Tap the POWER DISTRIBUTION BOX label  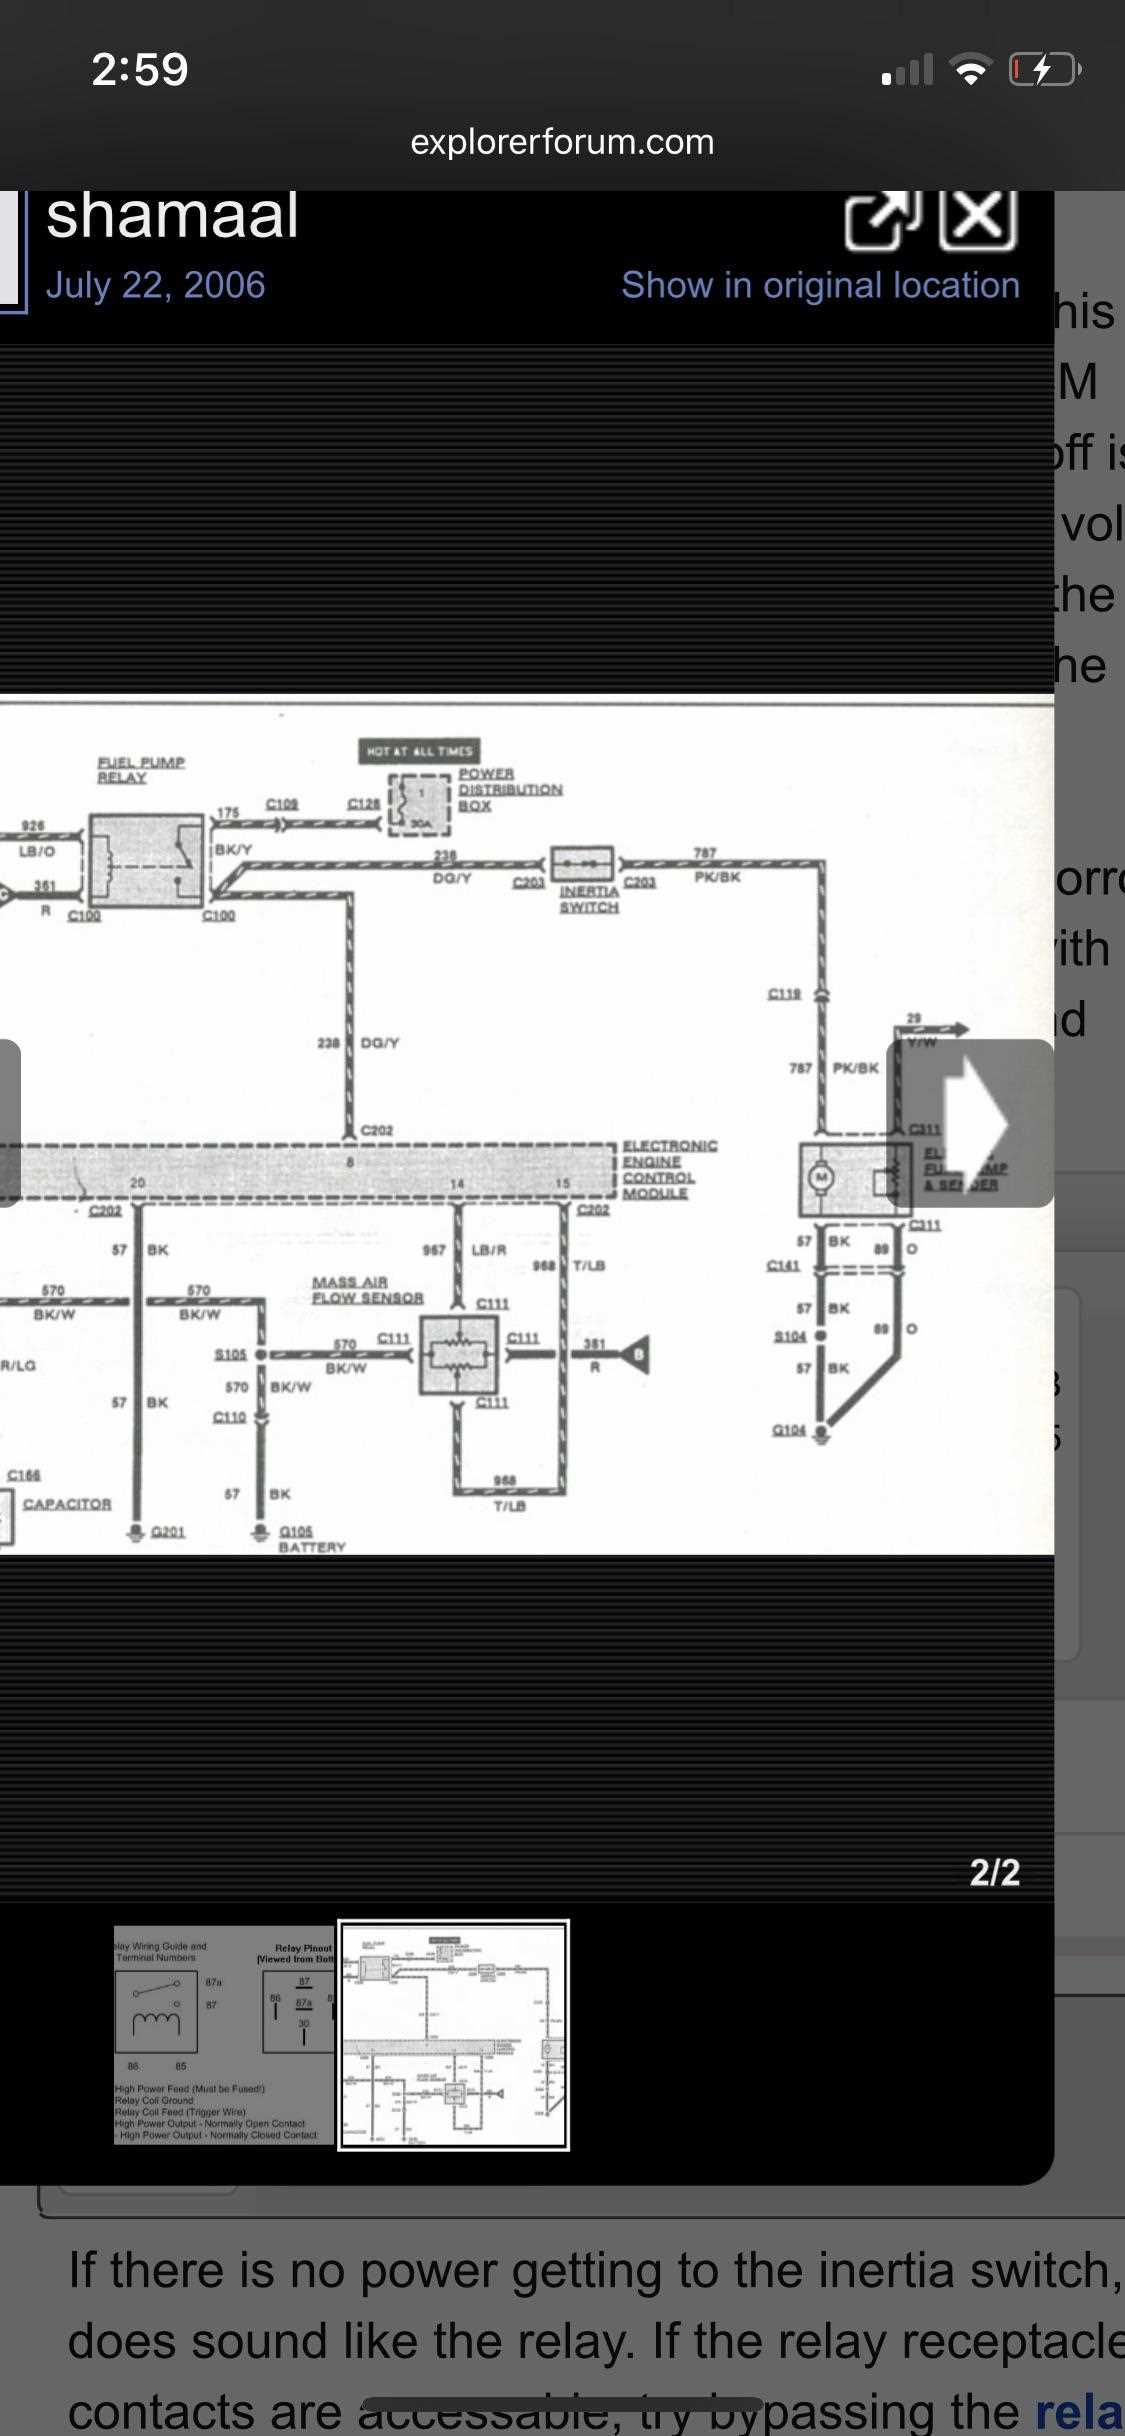pos(510,789)
